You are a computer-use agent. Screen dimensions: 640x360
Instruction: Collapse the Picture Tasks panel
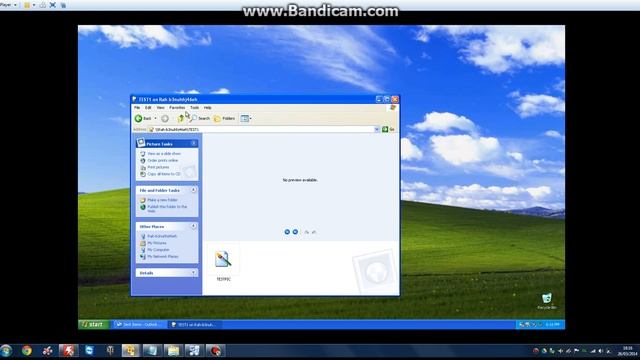pos(193,144)
